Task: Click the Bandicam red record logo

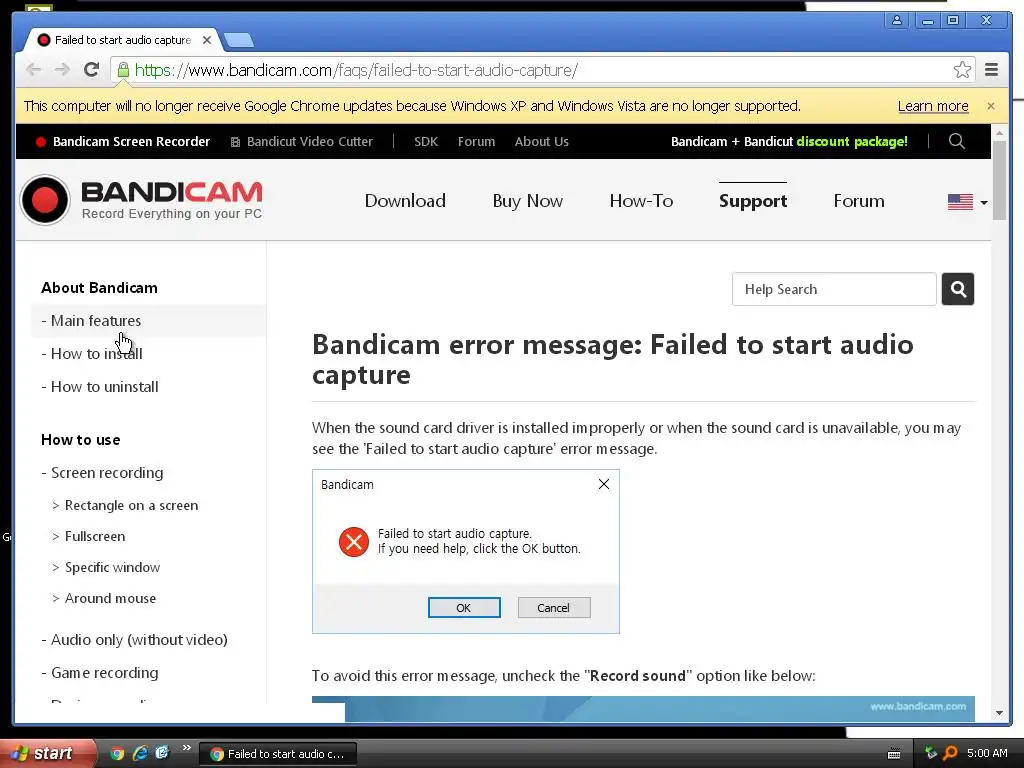Action: (x=45, y=200)
